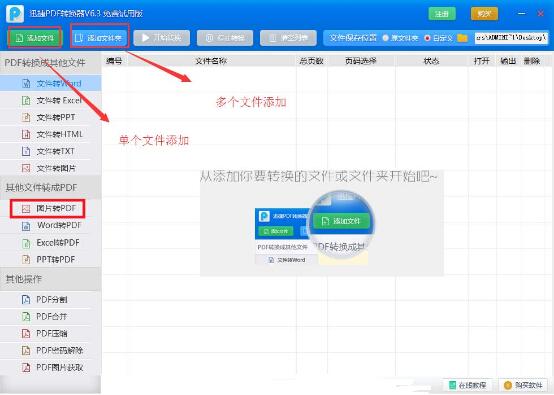Open the PDF压缩 compress tool
Viewport: 554px width, 395px height.
tap(51, 334)
